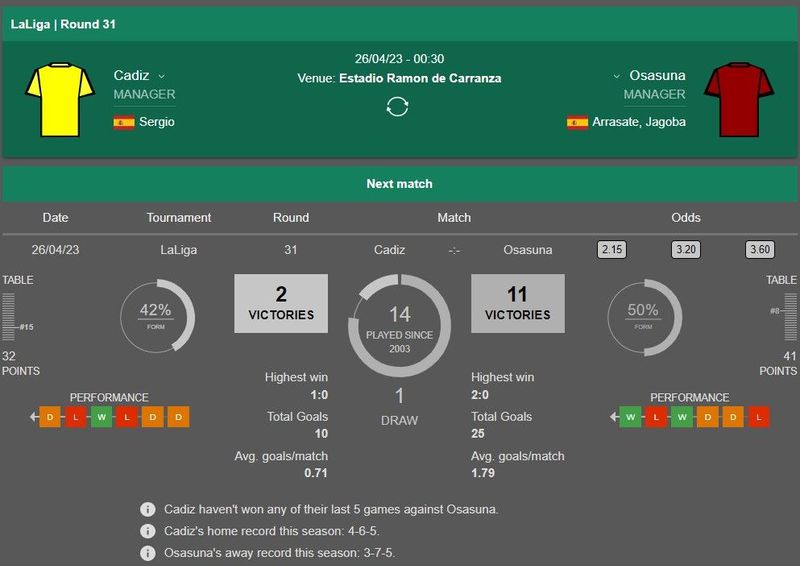Click Osasuna in the match row

528,250
